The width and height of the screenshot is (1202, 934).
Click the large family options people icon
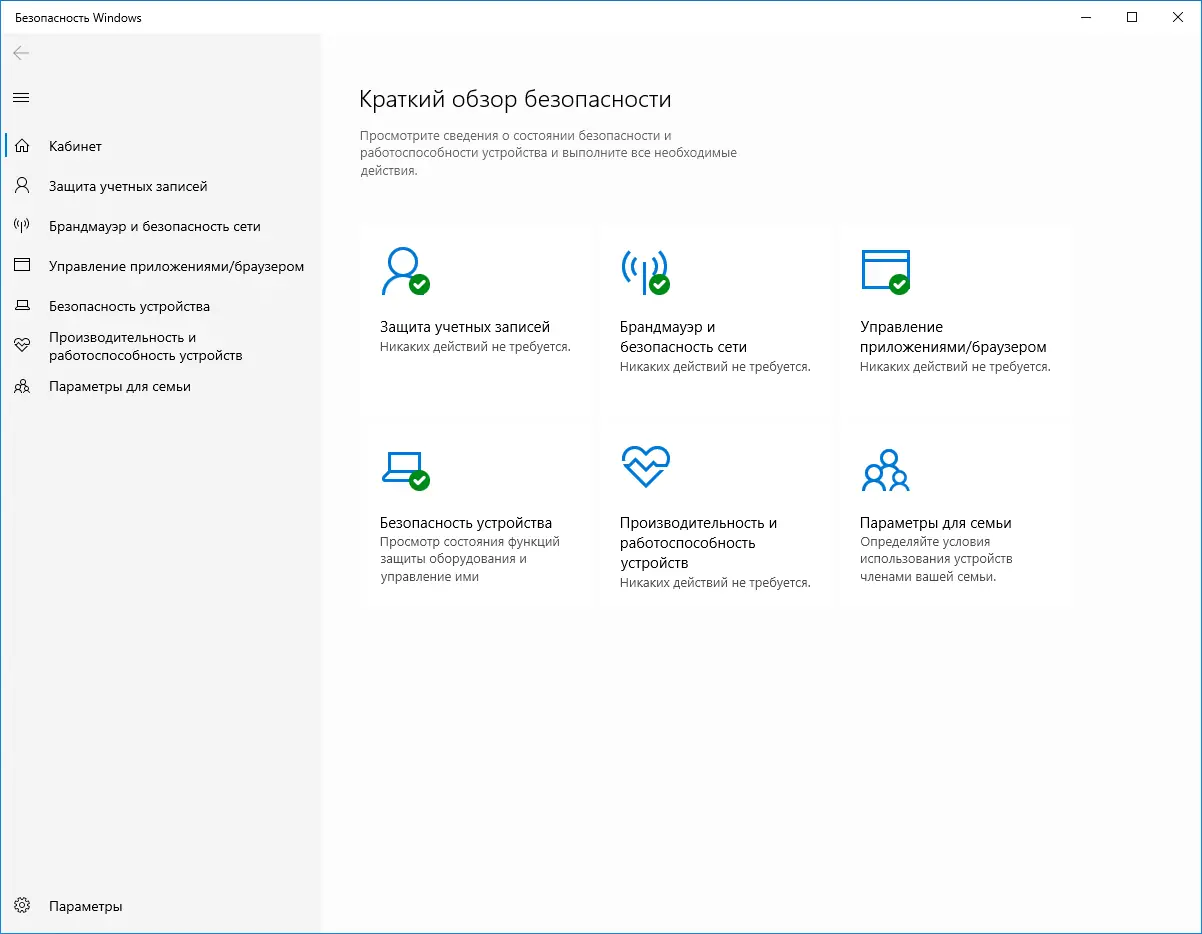click(x=886, y=470)
